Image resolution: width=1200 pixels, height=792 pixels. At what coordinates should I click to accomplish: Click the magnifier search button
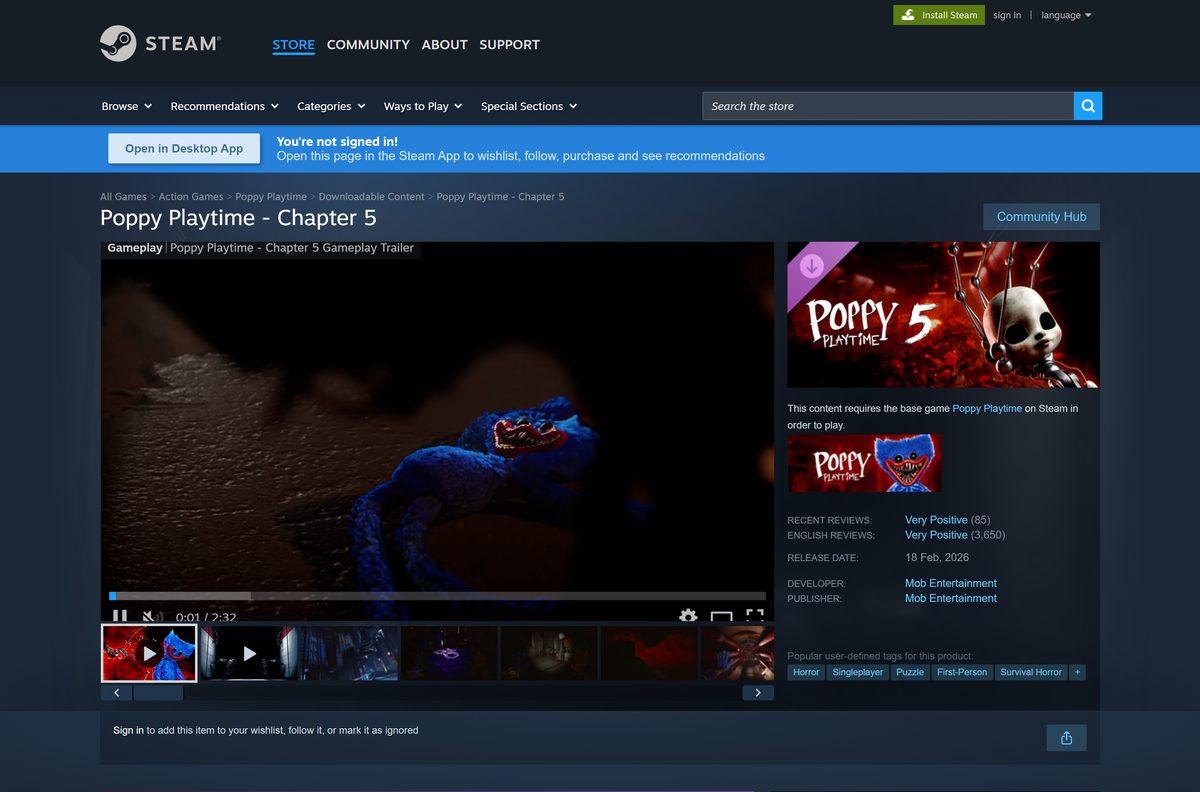[1088, 106]
